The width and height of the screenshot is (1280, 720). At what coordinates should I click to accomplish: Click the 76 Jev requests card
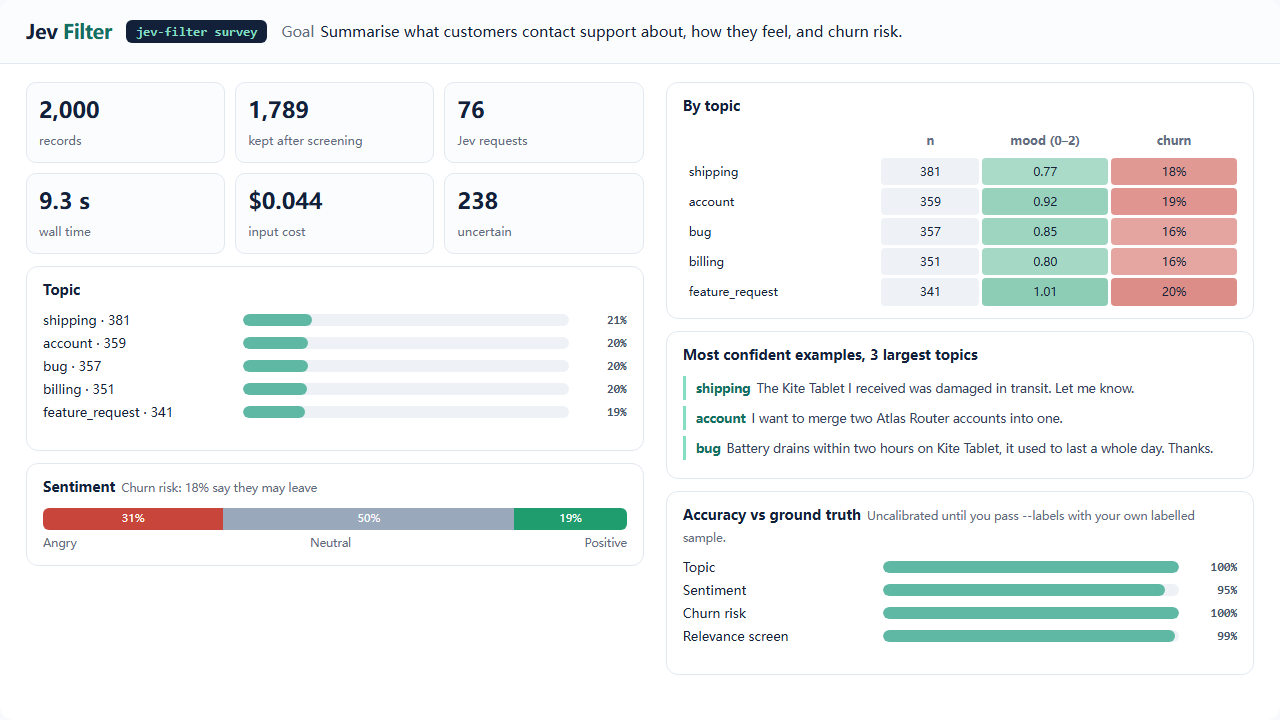tap(543, 122)
